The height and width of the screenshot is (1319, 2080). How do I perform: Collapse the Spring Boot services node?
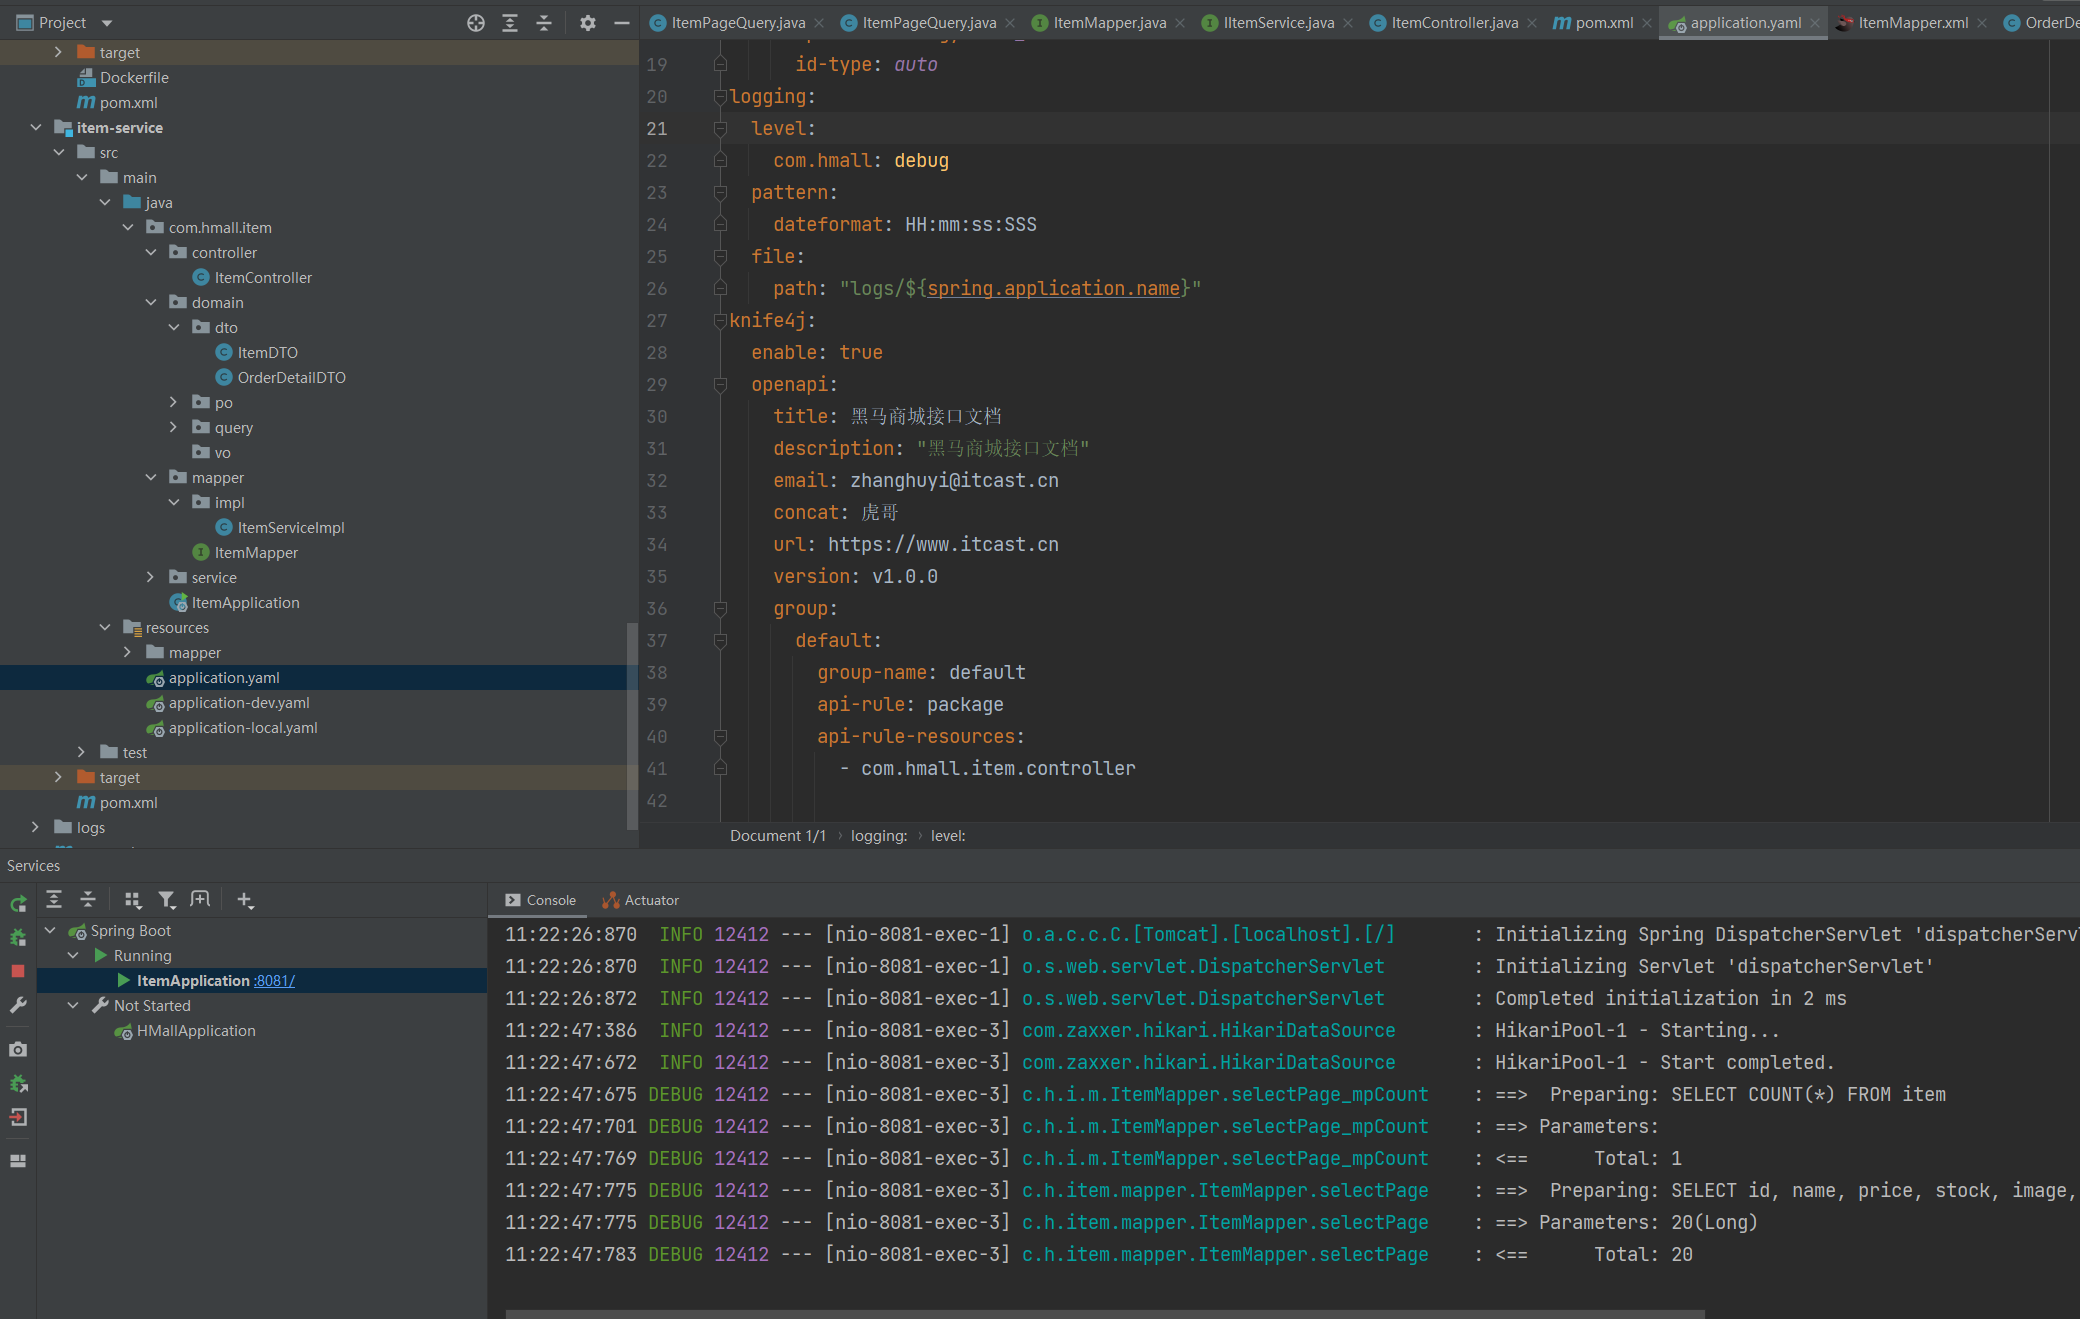[50, 931]
